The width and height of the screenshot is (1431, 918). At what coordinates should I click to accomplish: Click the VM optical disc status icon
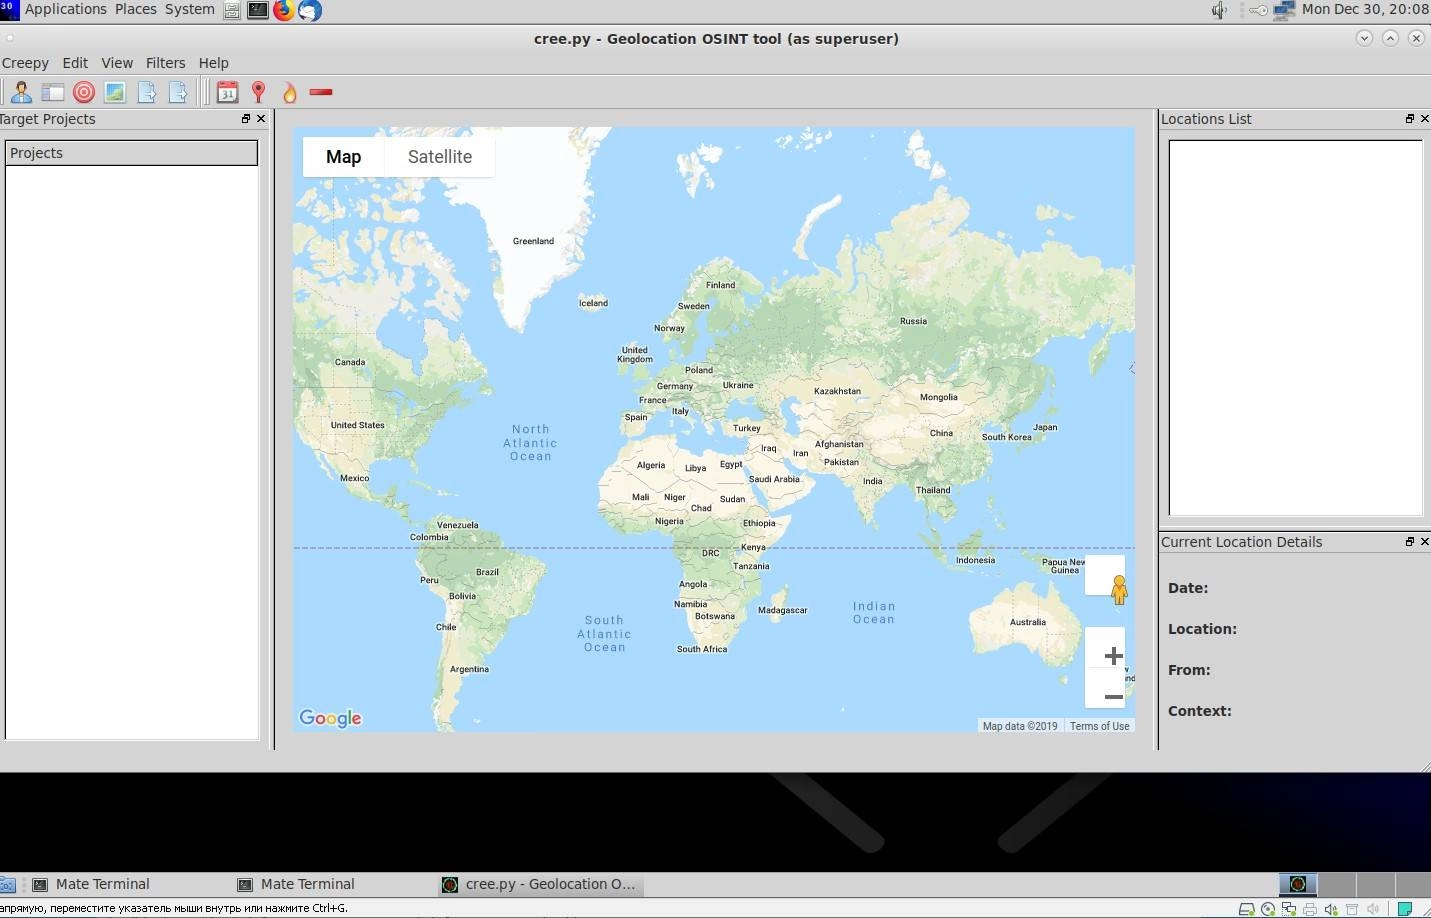coord(1268,909)
